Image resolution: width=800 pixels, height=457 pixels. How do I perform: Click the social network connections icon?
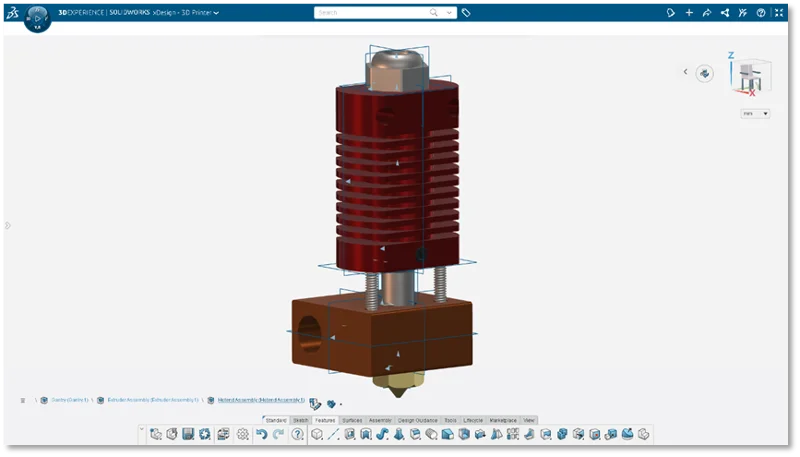pos(725,13)
